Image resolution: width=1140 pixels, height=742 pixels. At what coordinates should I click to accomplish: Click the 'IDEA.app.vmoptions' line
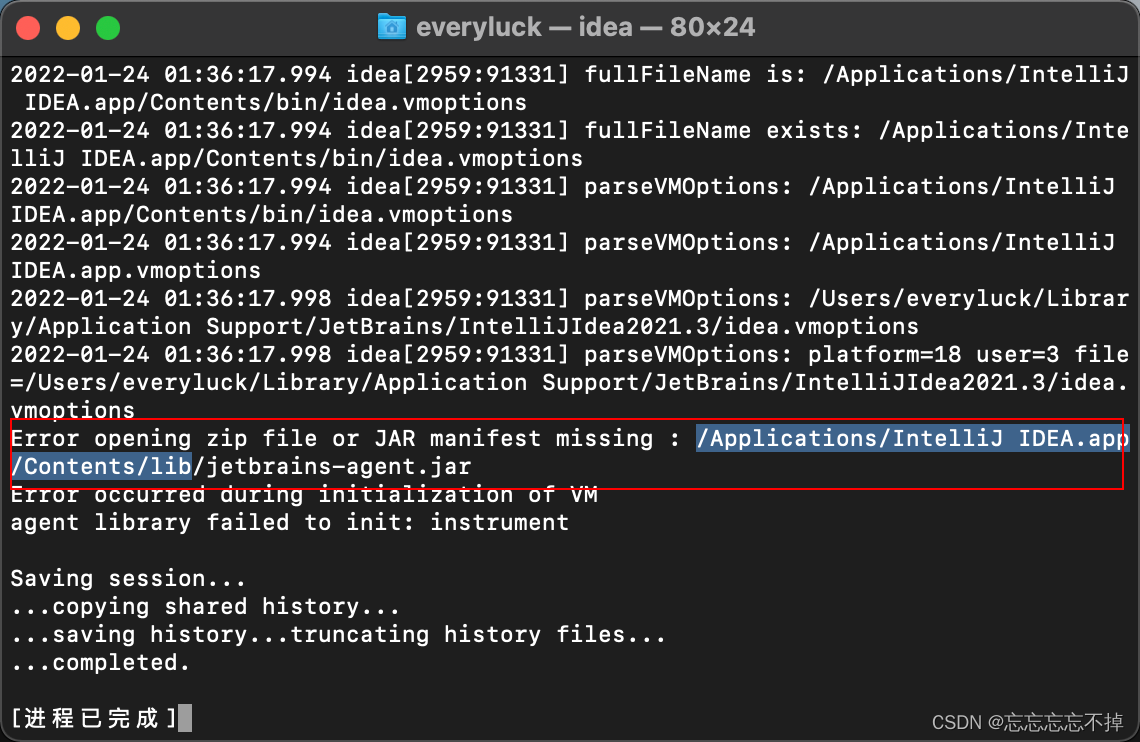coord(135,271)
